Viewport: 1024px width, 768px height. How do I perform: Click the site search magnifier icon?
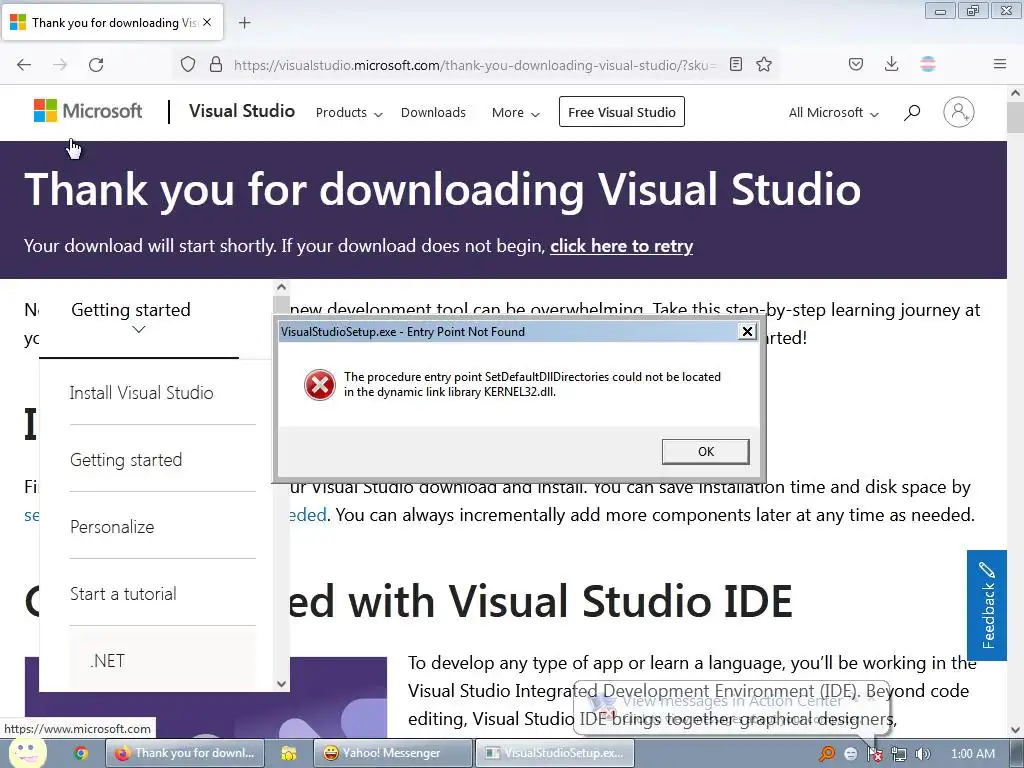[912, 112]
